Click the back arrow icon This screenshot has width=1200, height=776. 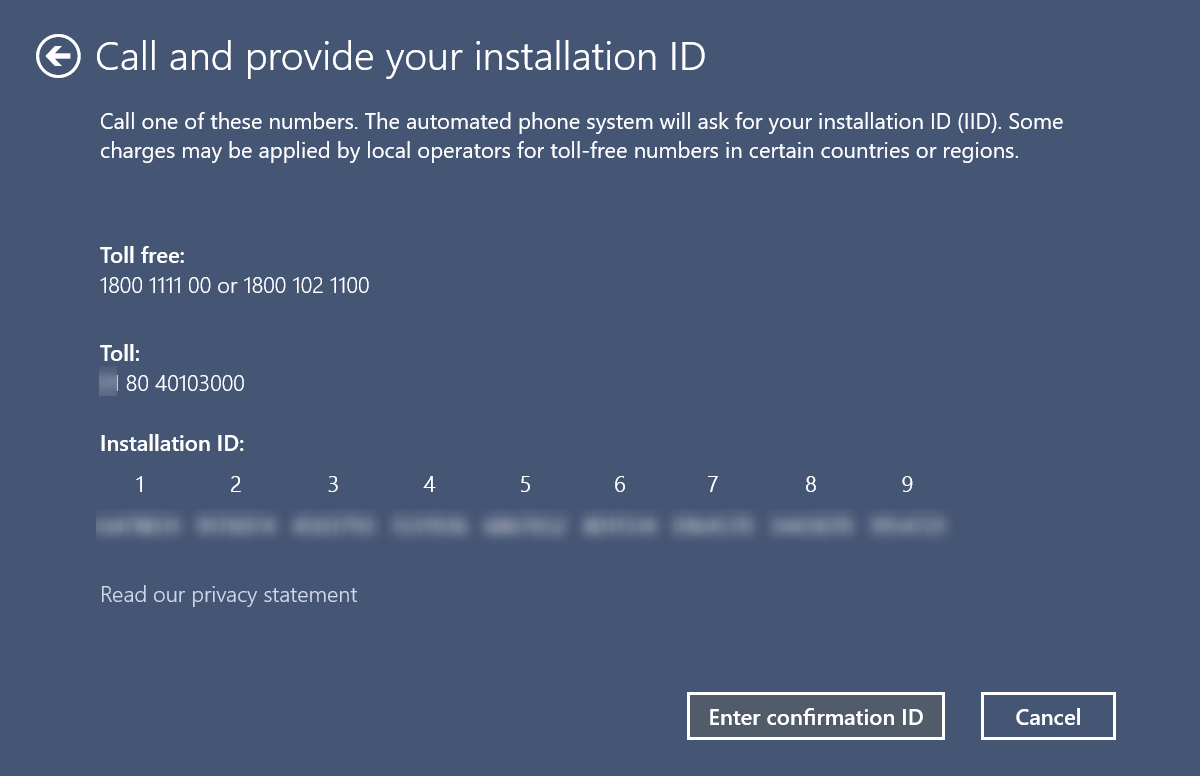click(x=58, y=57)
